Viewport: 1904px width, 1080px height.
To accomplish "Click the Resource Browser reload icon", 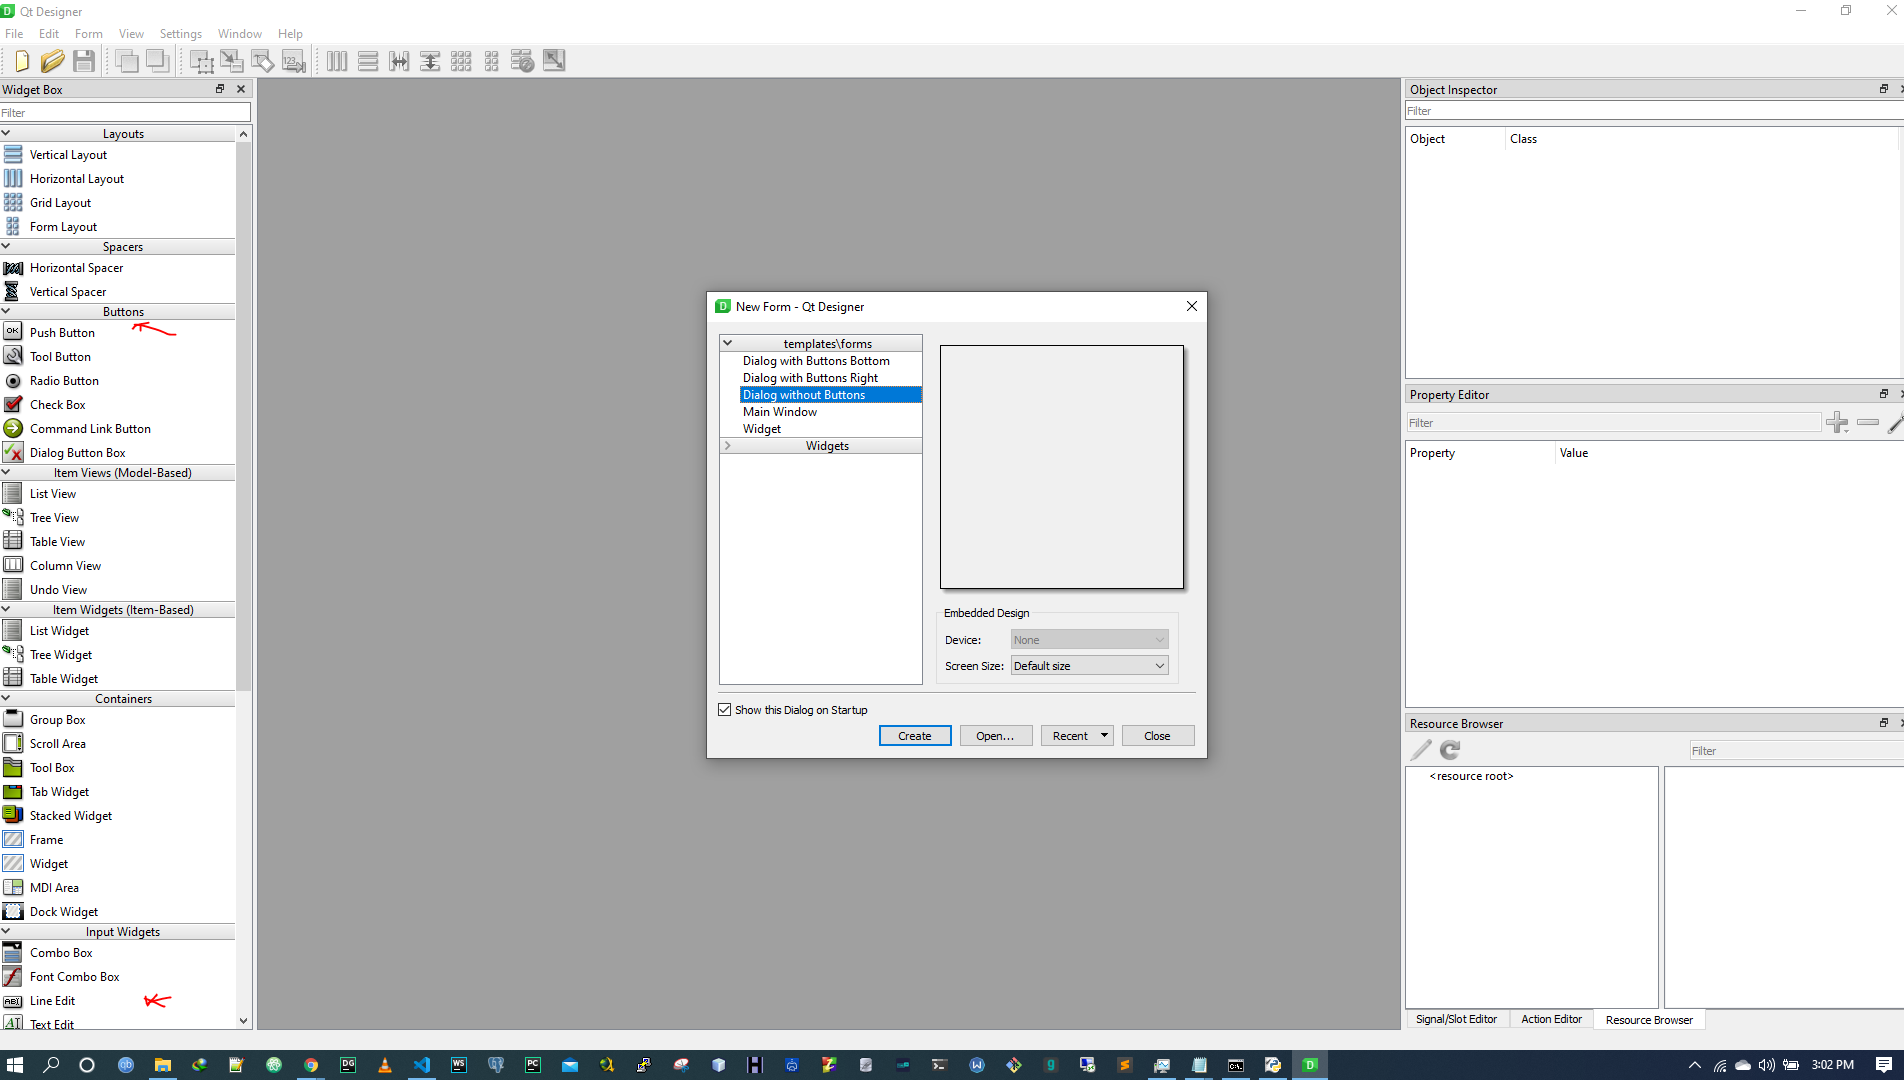I will [x=1450, y=750].
